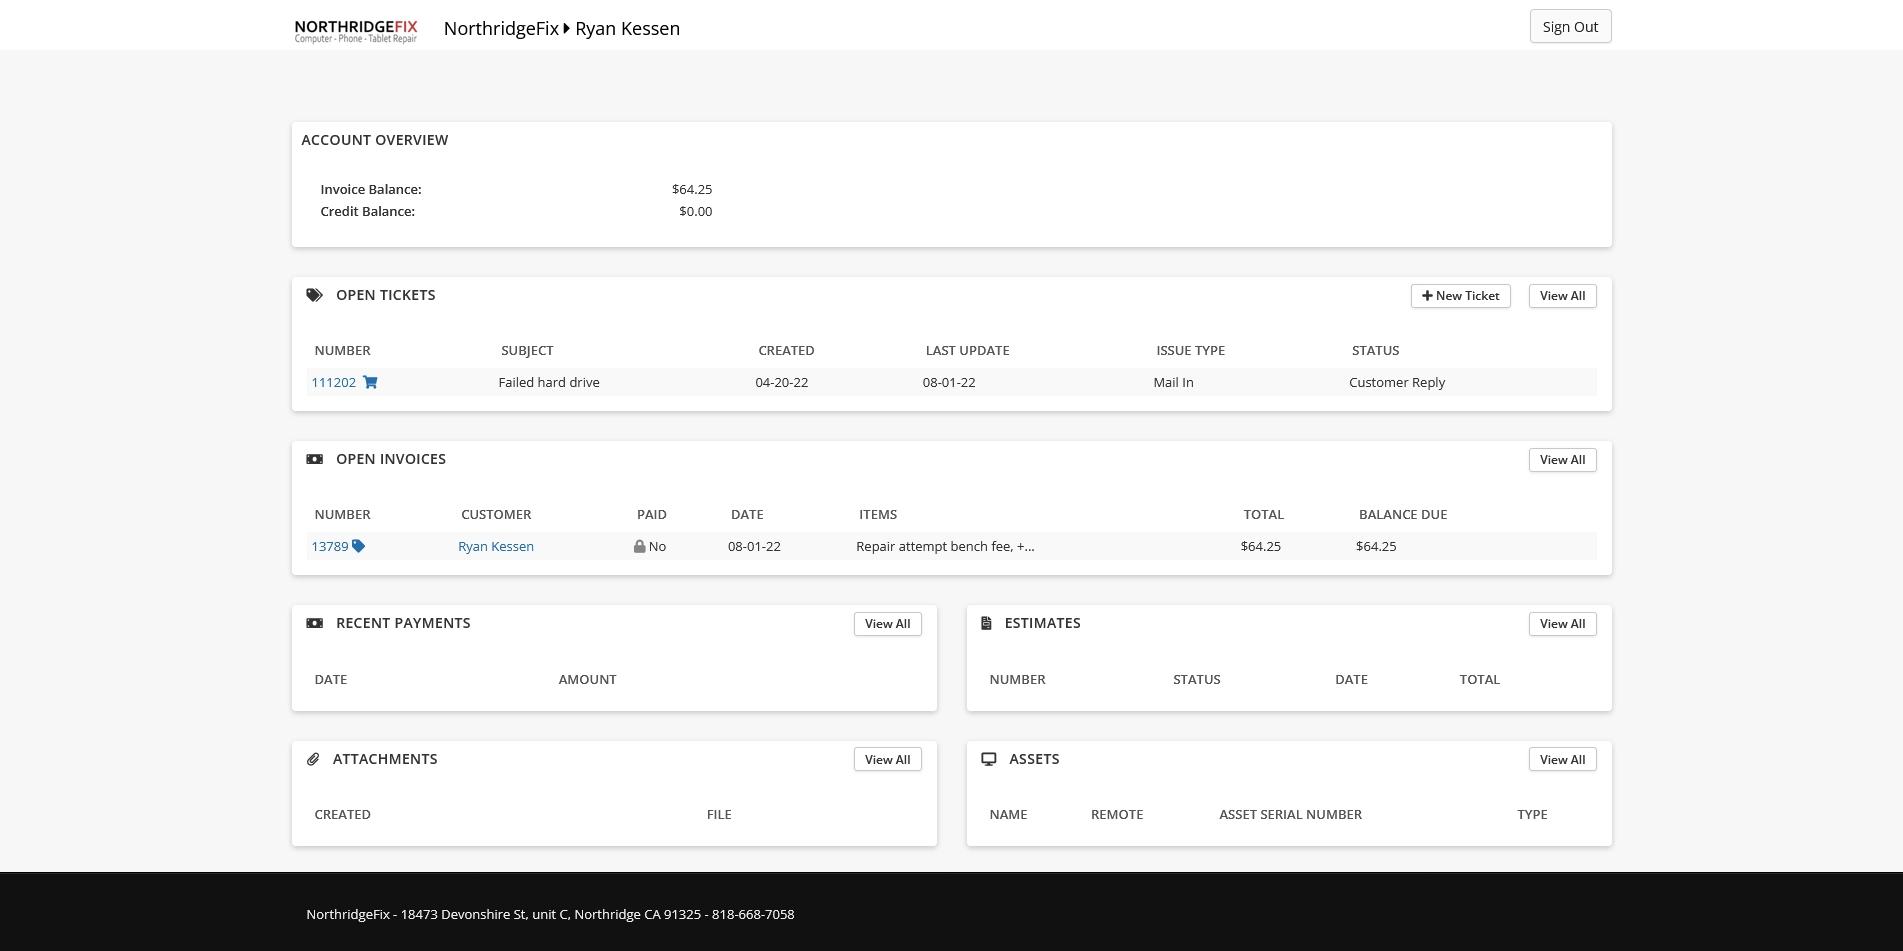Image resolution: width=1903 pixels, height=951 pixels.
Task: View all open tickets
Action: [x=1561, y=296]
